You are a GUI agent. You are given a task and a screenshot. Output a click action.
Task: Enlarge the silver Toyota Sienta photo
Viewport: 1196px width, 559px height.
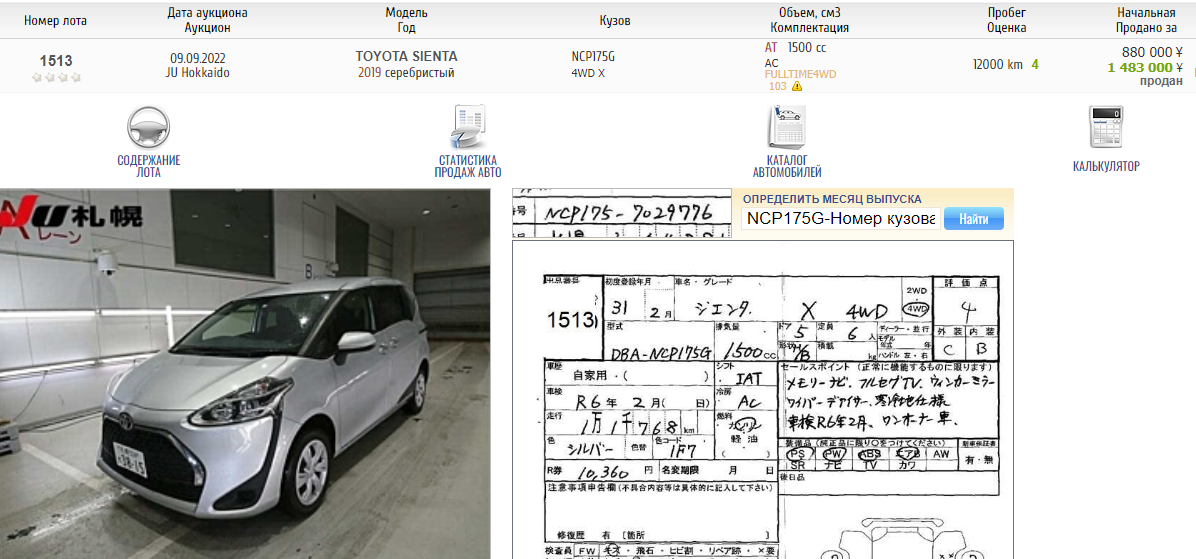point(245,374)
